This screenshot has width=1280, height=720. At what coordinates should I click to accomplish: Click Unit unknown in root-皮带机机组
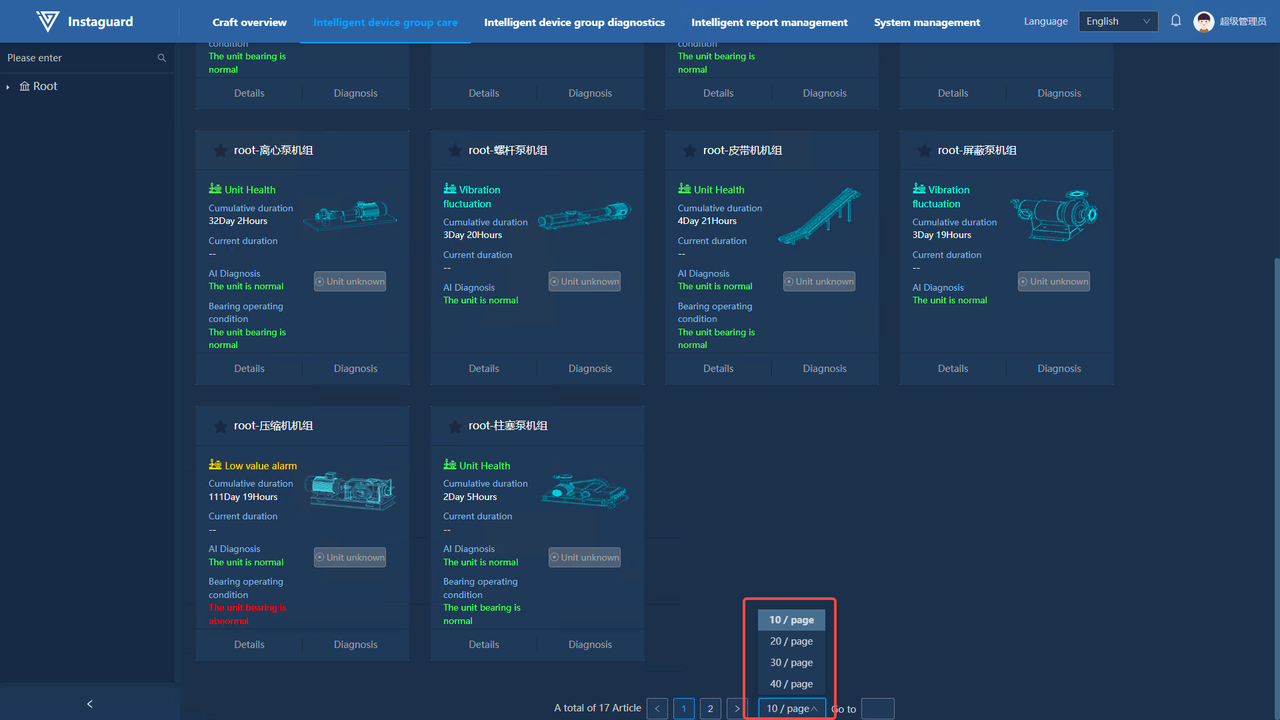(819, 282)
